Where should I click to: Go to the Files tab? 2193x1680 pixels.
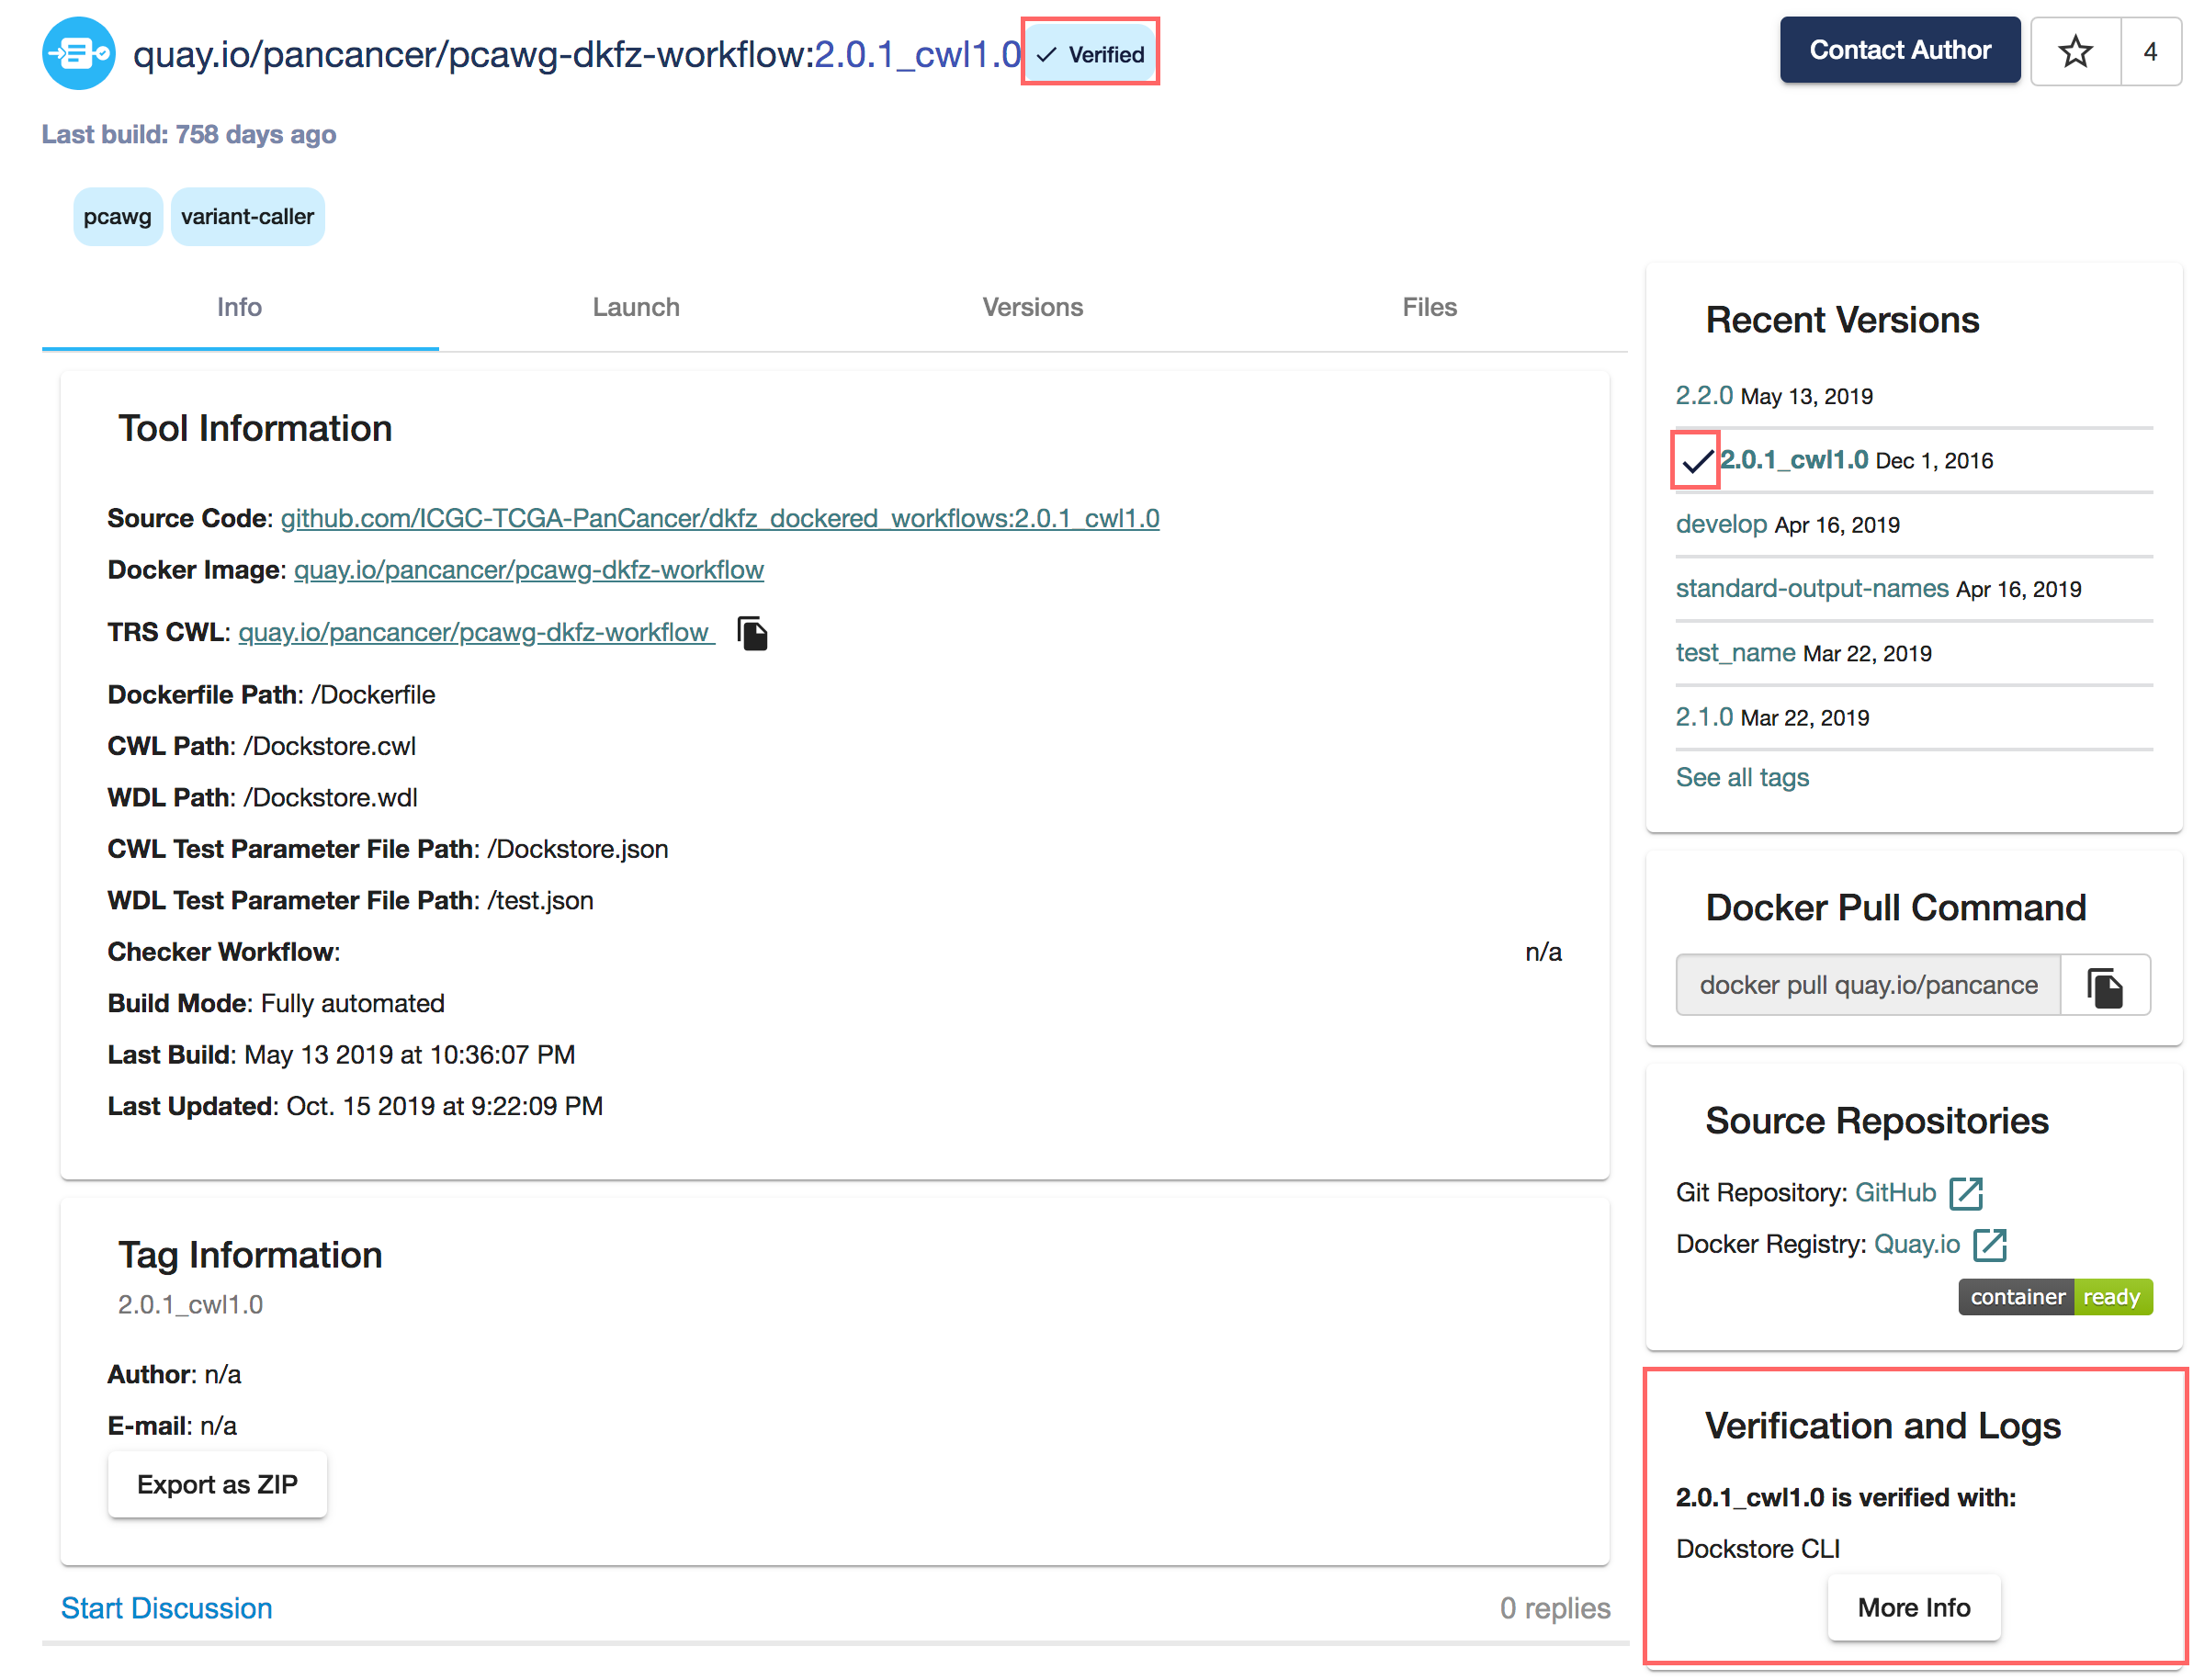click(1428, 307)
